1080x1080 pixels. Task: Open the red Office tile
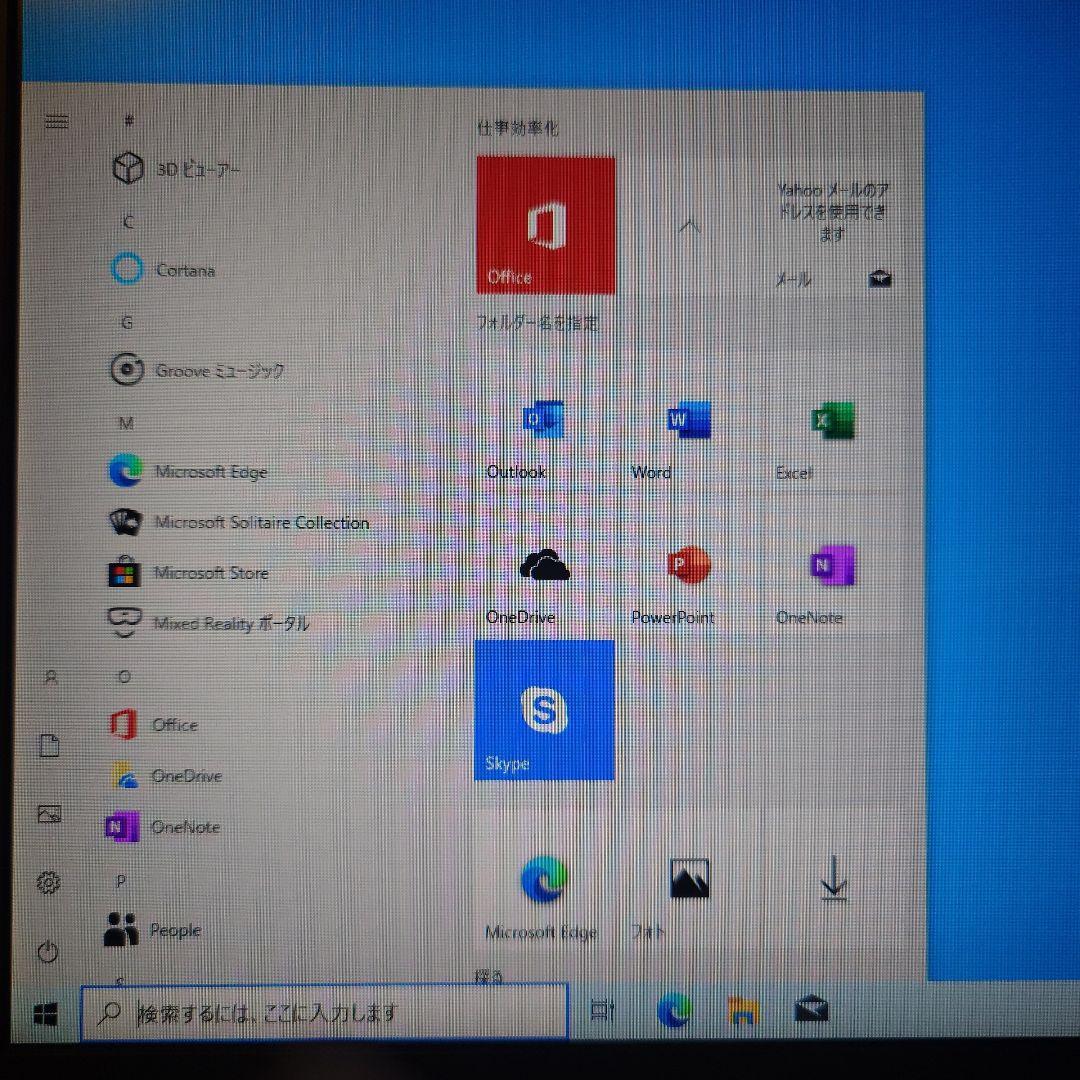point(545,225)
